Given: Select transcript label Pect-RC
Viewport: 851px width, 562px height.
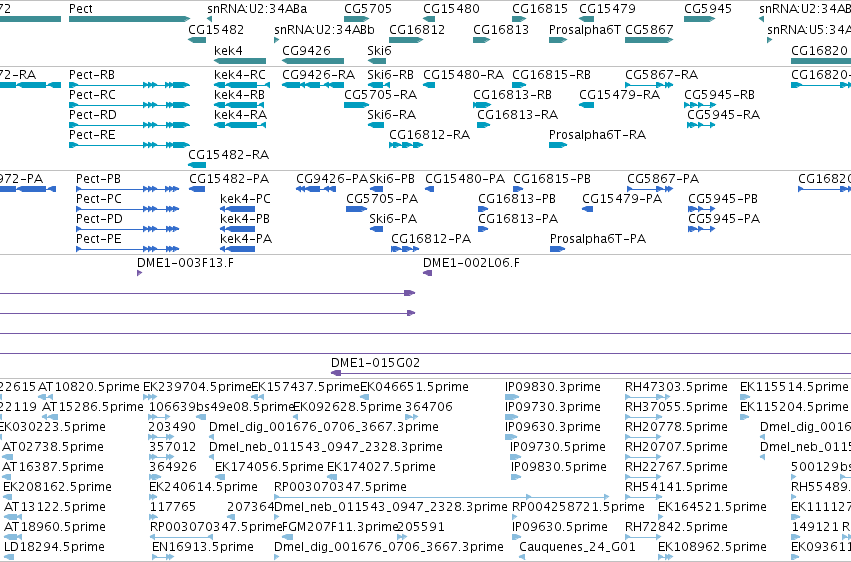Looking at the screenshot, I should (x=92, y=95).
